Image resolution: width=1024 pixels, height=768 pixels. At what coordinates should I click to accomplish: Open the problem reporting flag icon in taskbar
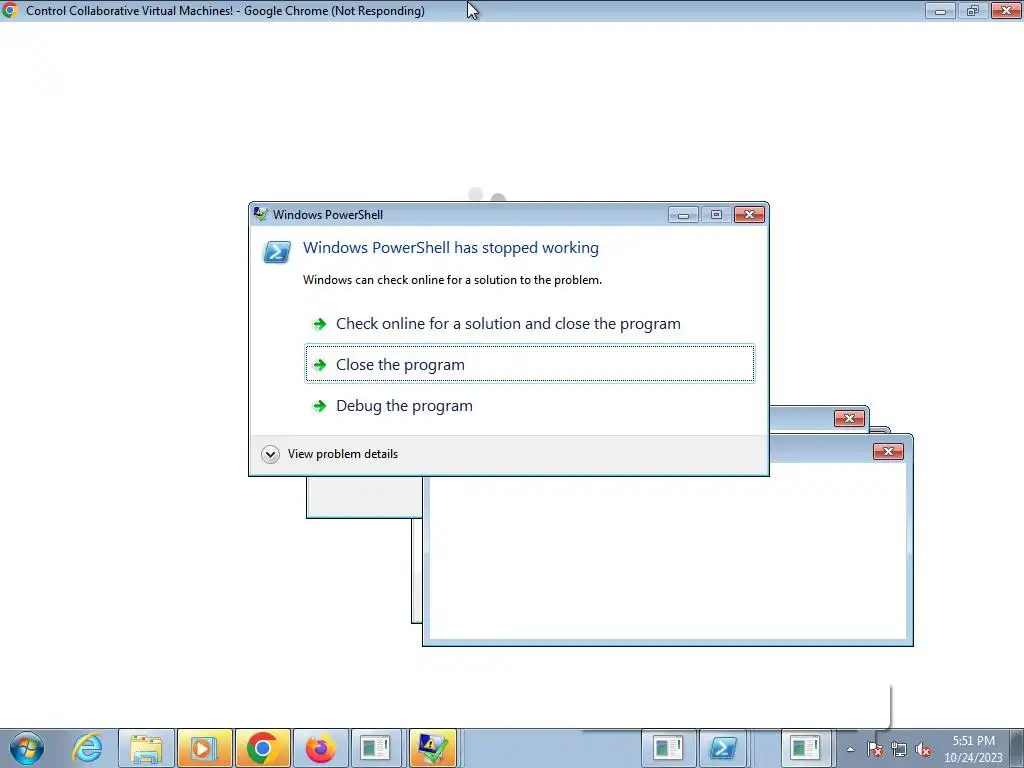click(x=432, y=748)
